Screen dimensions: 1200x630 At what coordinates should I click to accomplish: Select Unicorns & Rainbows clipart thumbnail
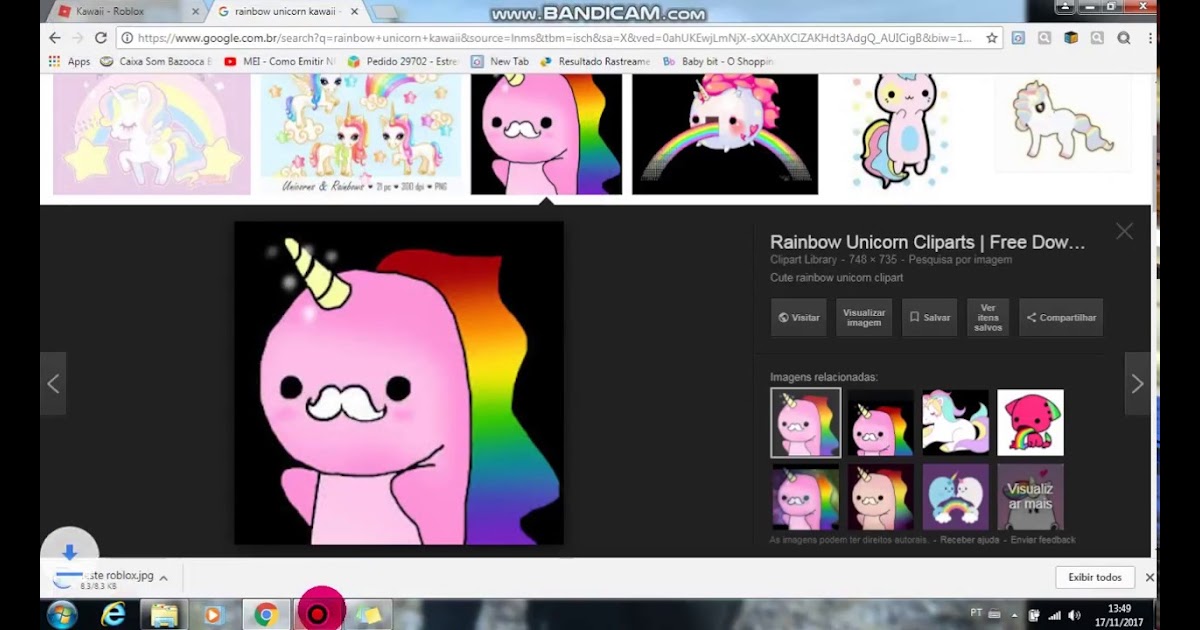[361, 134]
